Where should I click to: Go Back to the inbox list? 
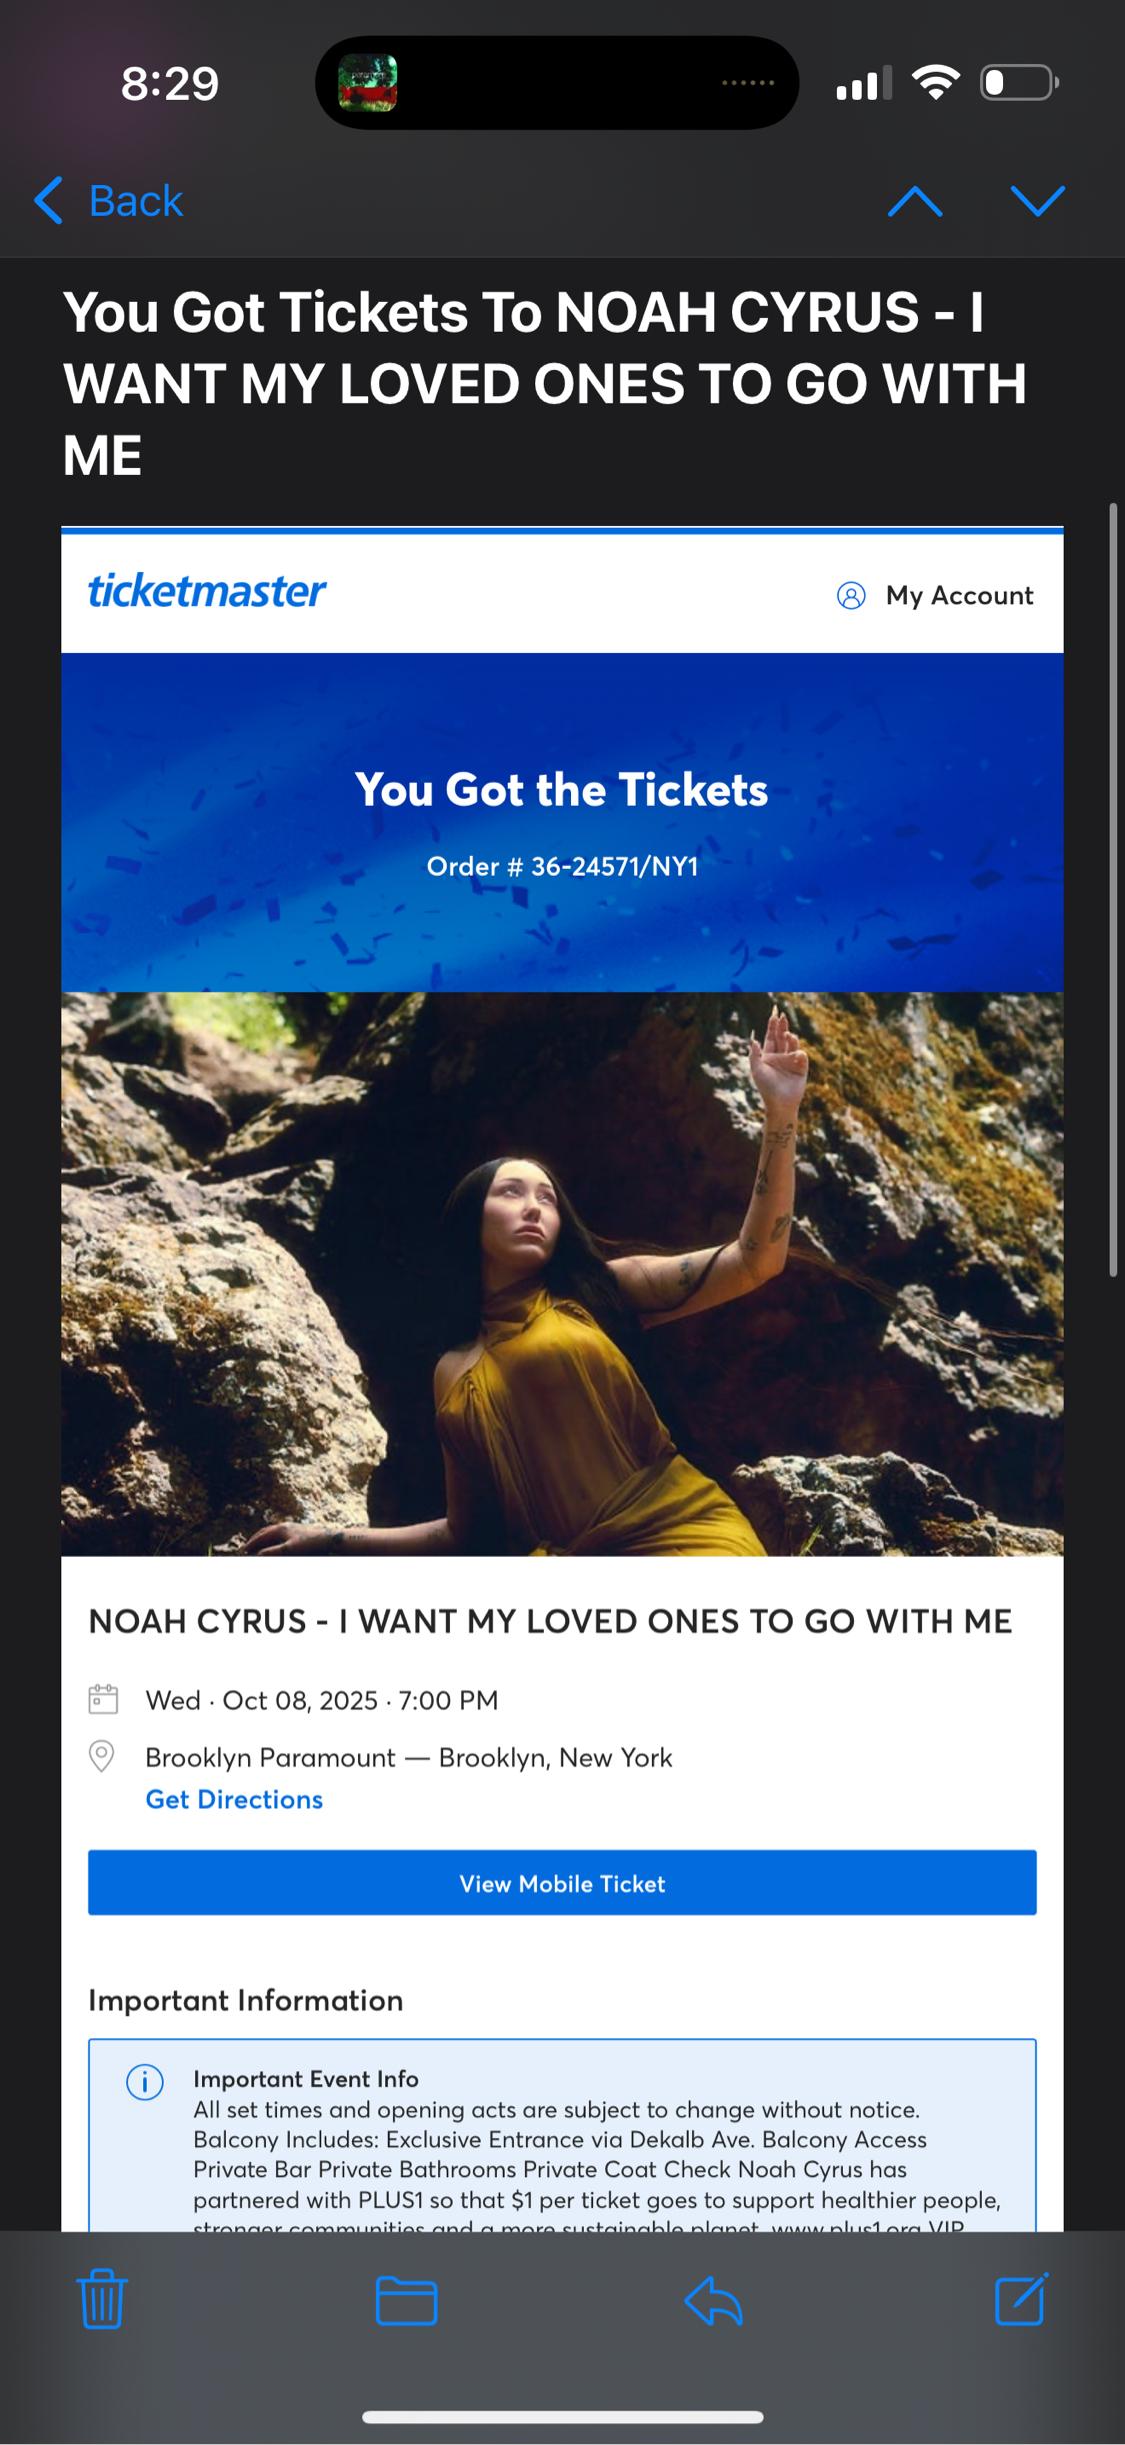coord(109,201)
